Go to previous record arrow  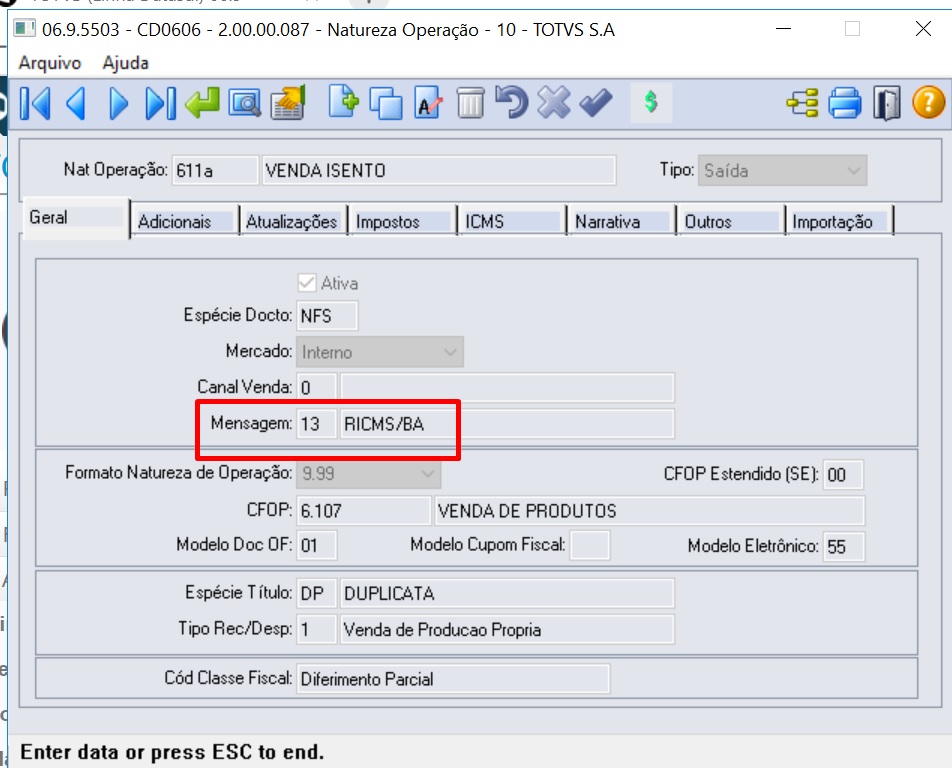[x=76, y=103]
